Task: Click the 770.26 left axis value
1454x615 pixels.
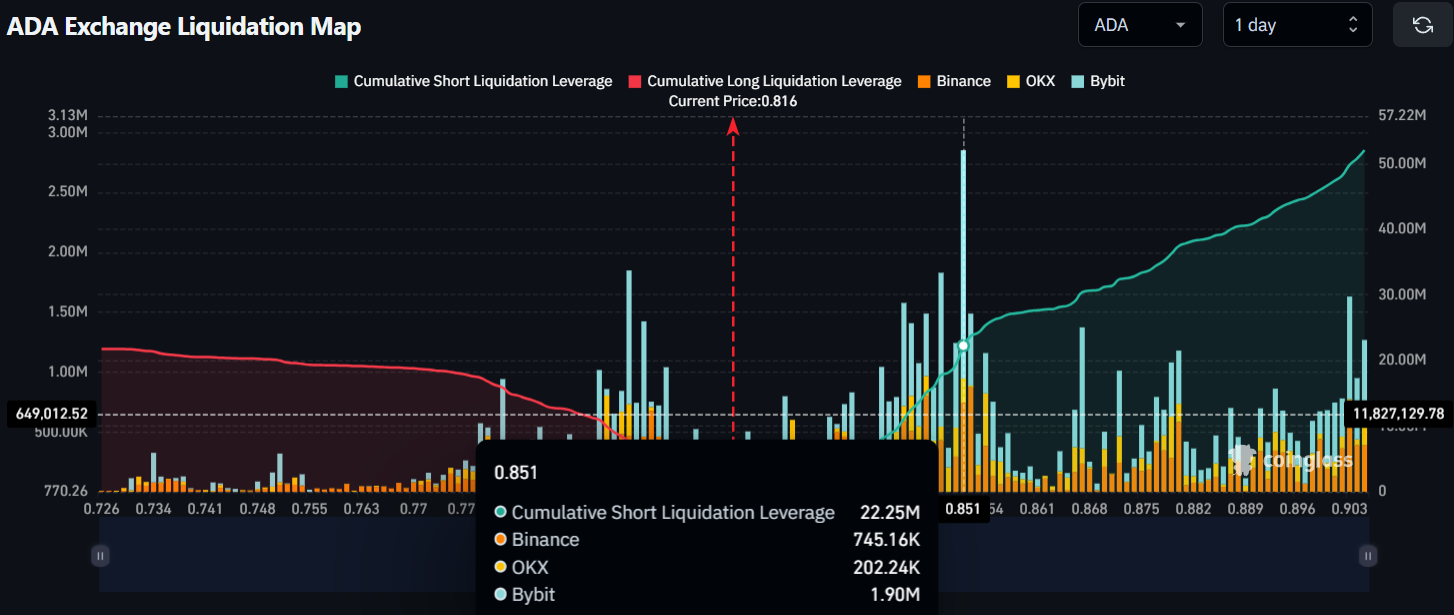Action: [66, 491]
